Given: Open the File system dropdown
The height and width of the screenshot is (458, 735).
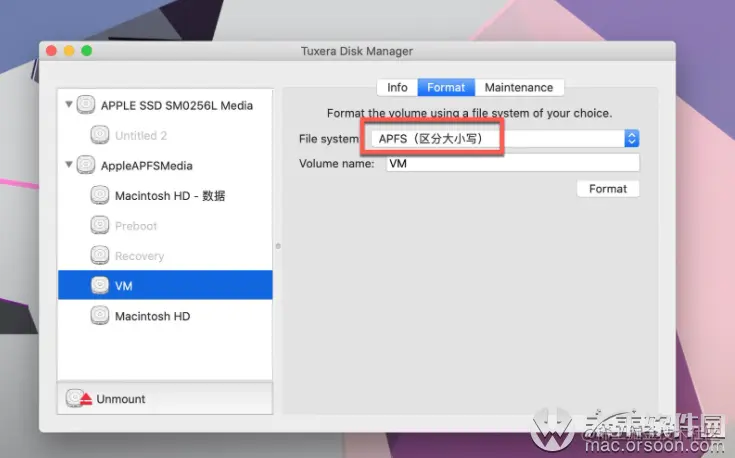Looking at the screenshot, I should point(505,138).
